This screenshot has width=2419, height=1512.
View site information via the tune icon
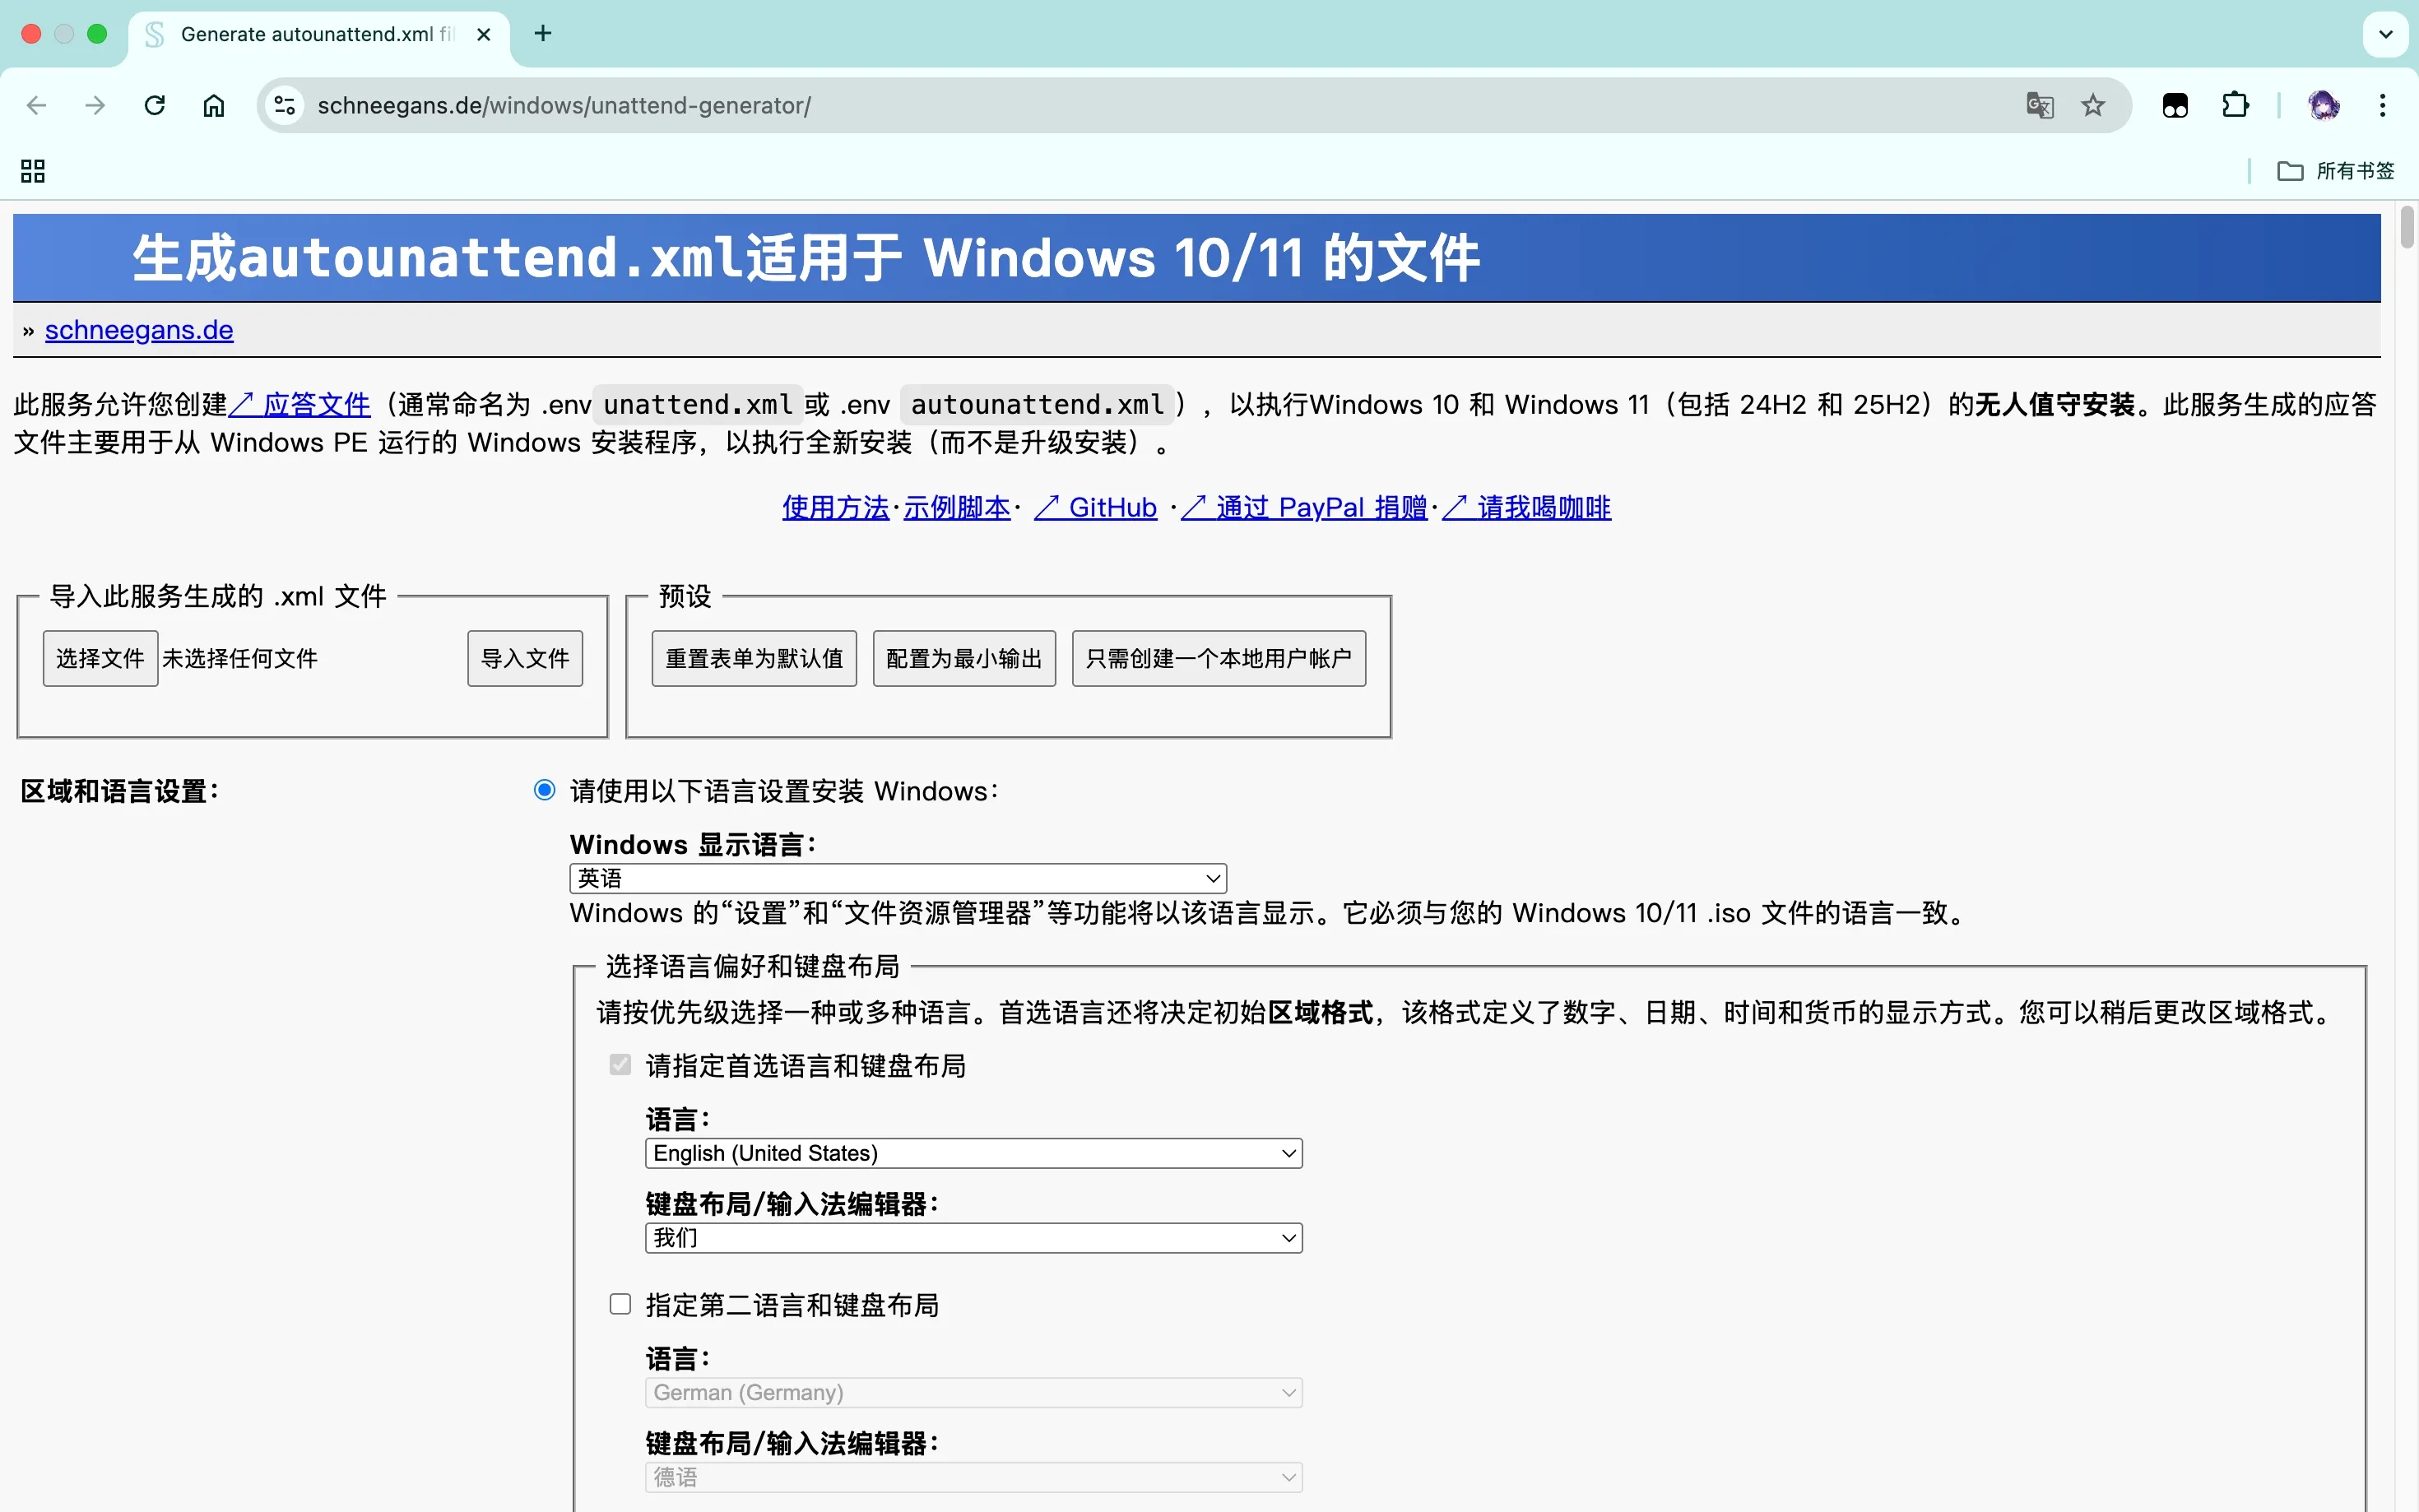coord(283,105)
